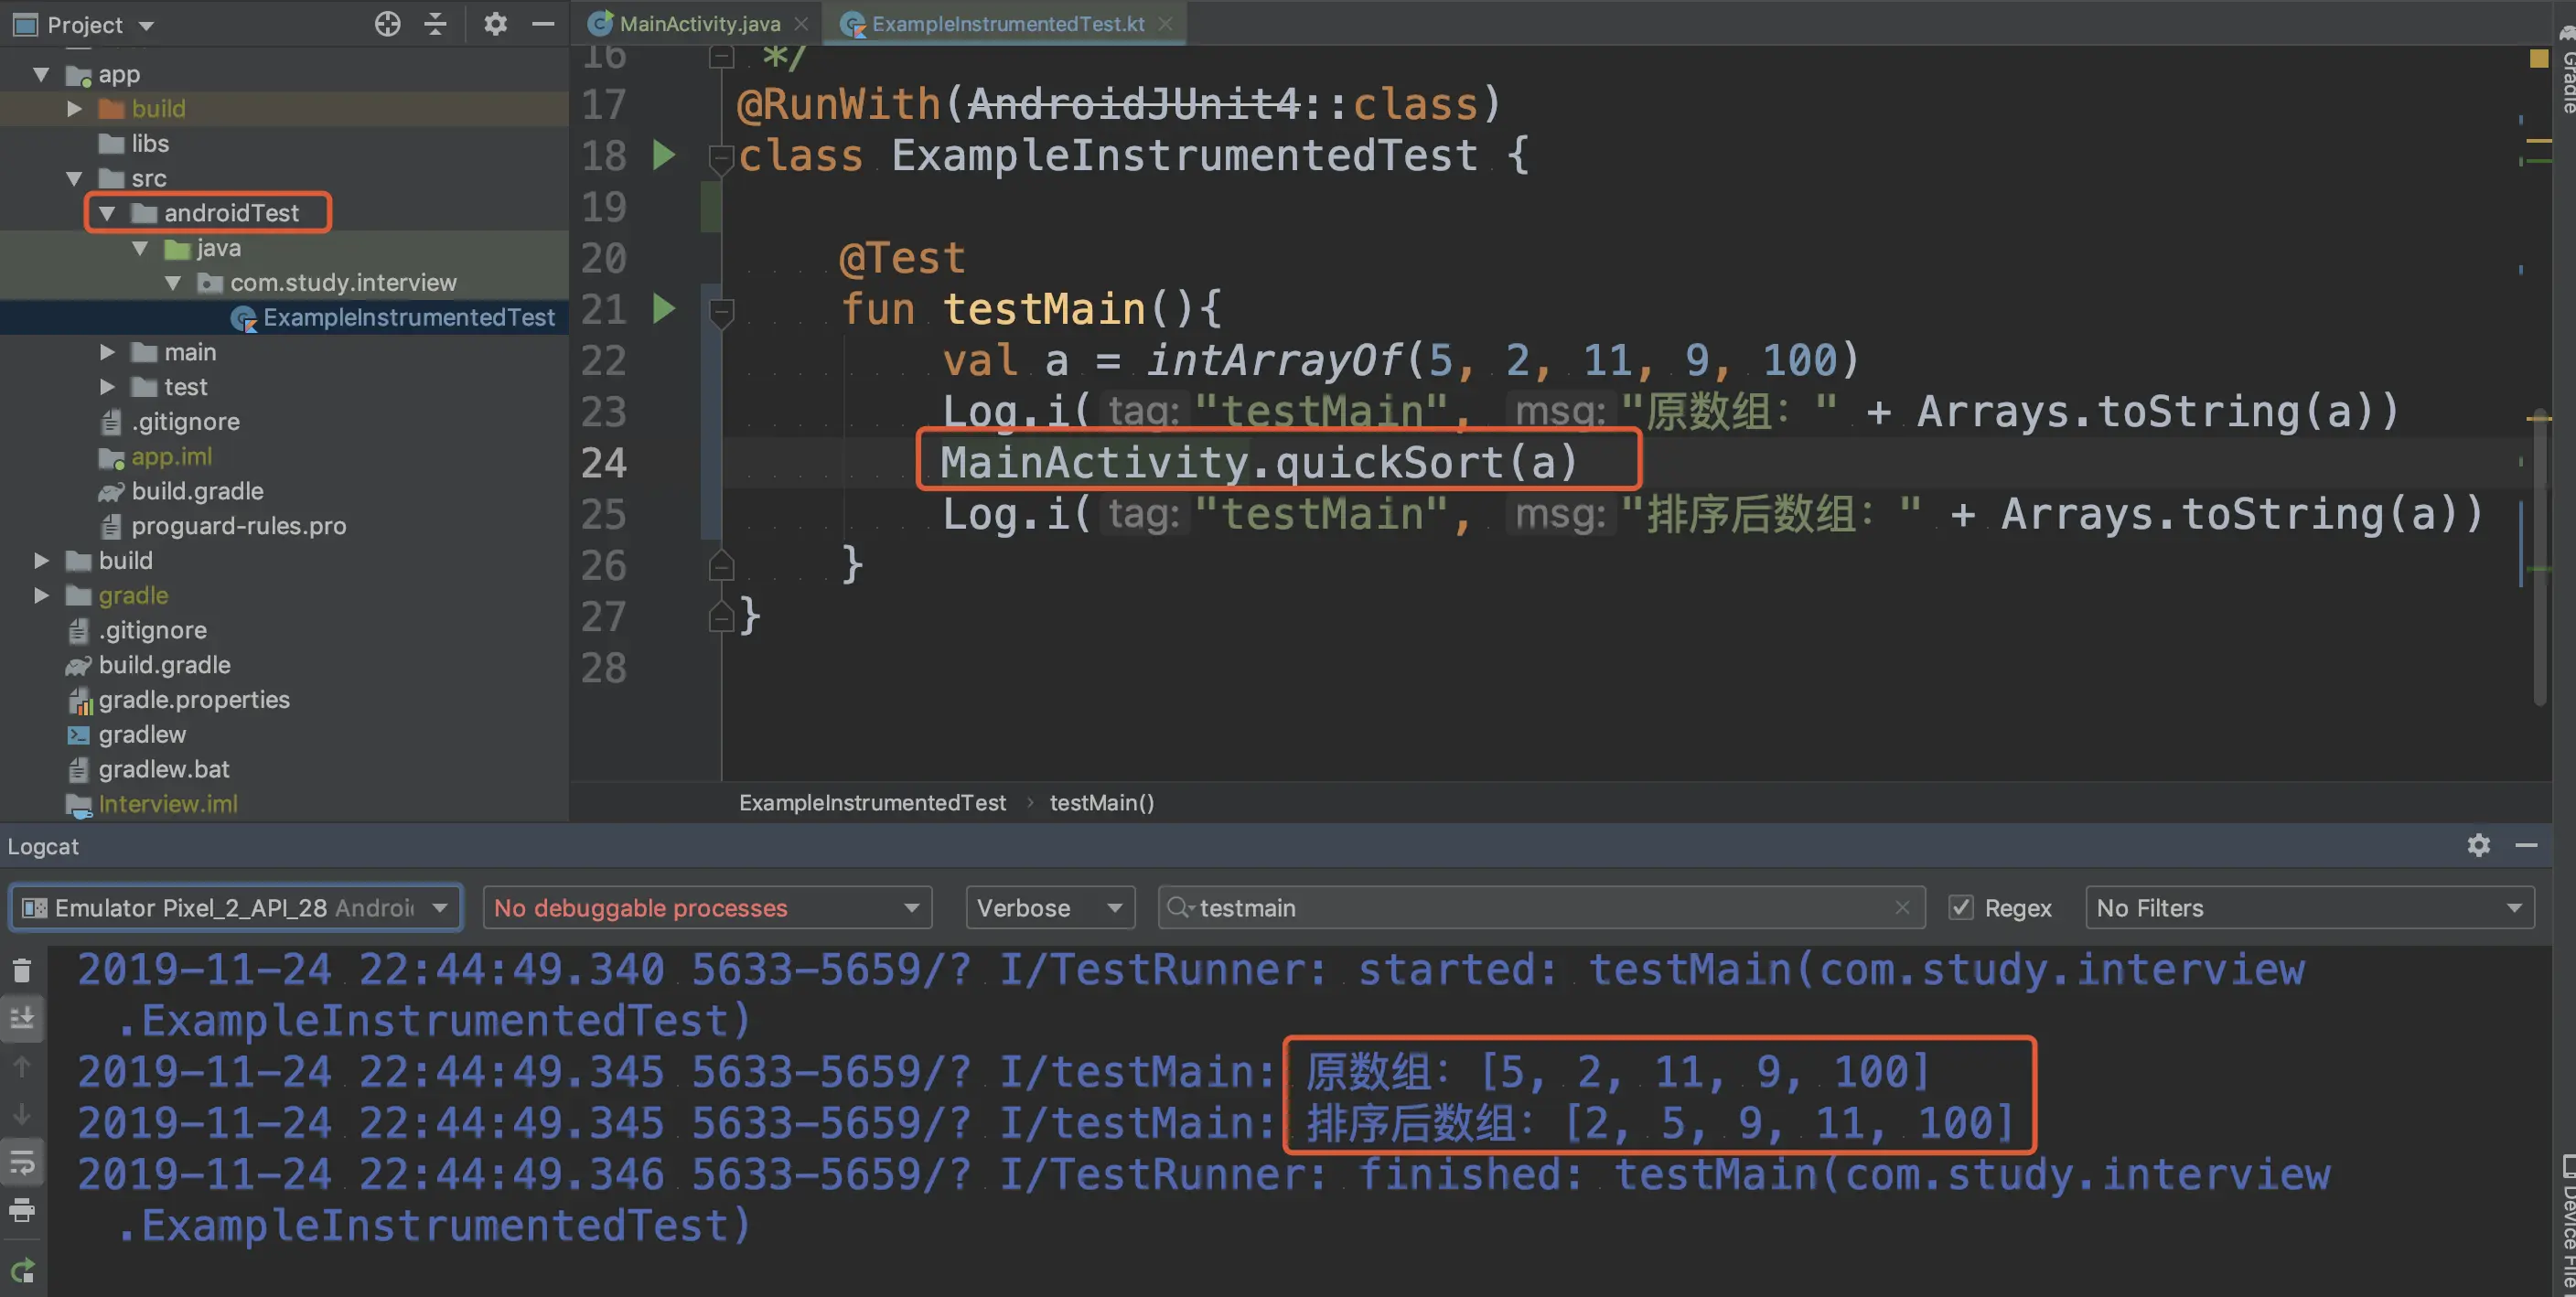Image resolution: width=2576 pixels, height=1297 pixels.
Task: Expand the gradle folder
Action: click(41, 595)
